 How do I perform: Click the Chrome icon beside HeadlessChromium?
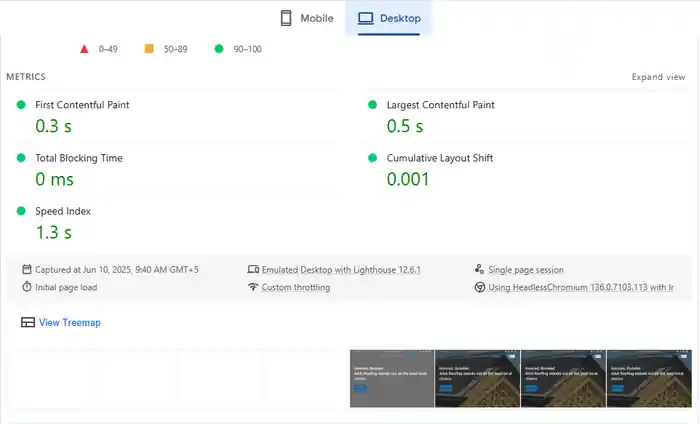click(480, 287)
